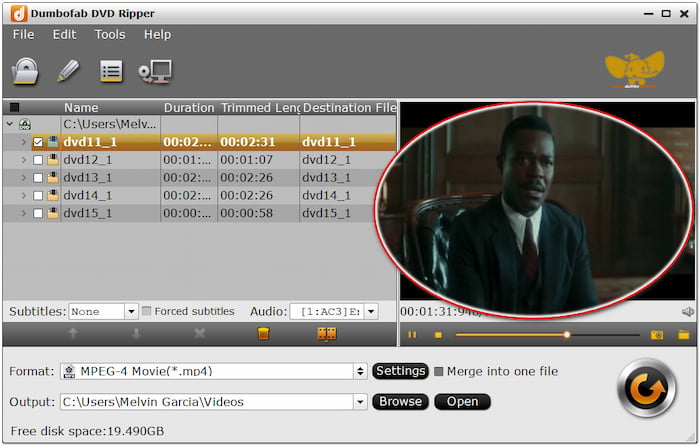Open the File menu
Viewport: 700px width, 446px height.
pyautogui.click(x=23, y=34)
